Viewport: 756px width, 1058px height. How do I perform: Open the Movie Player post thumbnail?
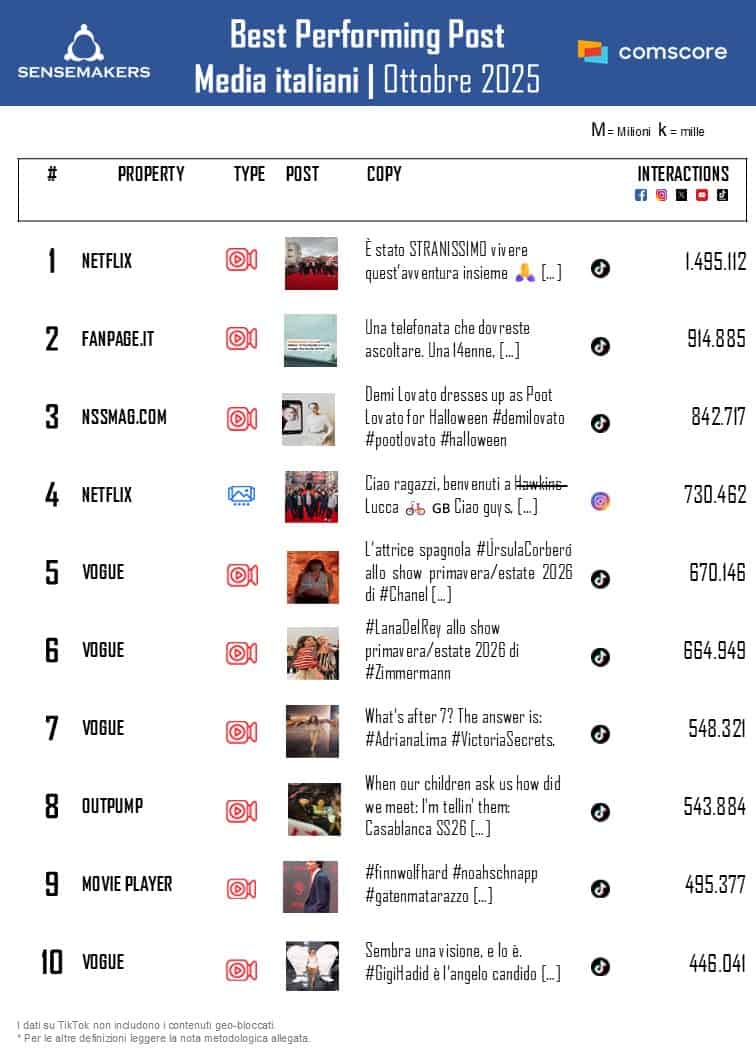point(310,886)
